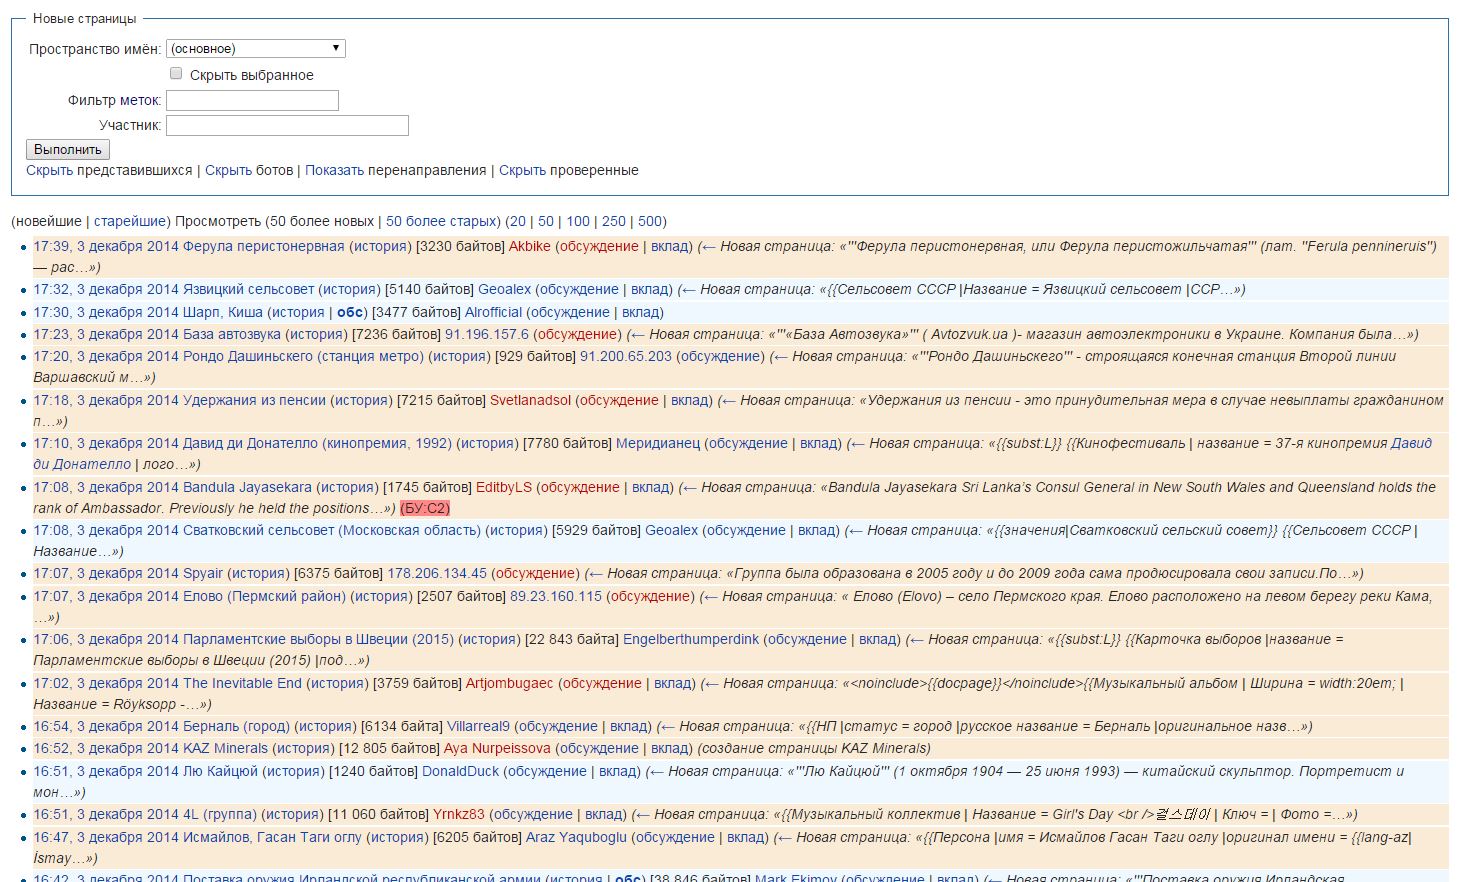Click the Фильтр меток input field
Screen dimensions: 1461x882
coord(252,100)
